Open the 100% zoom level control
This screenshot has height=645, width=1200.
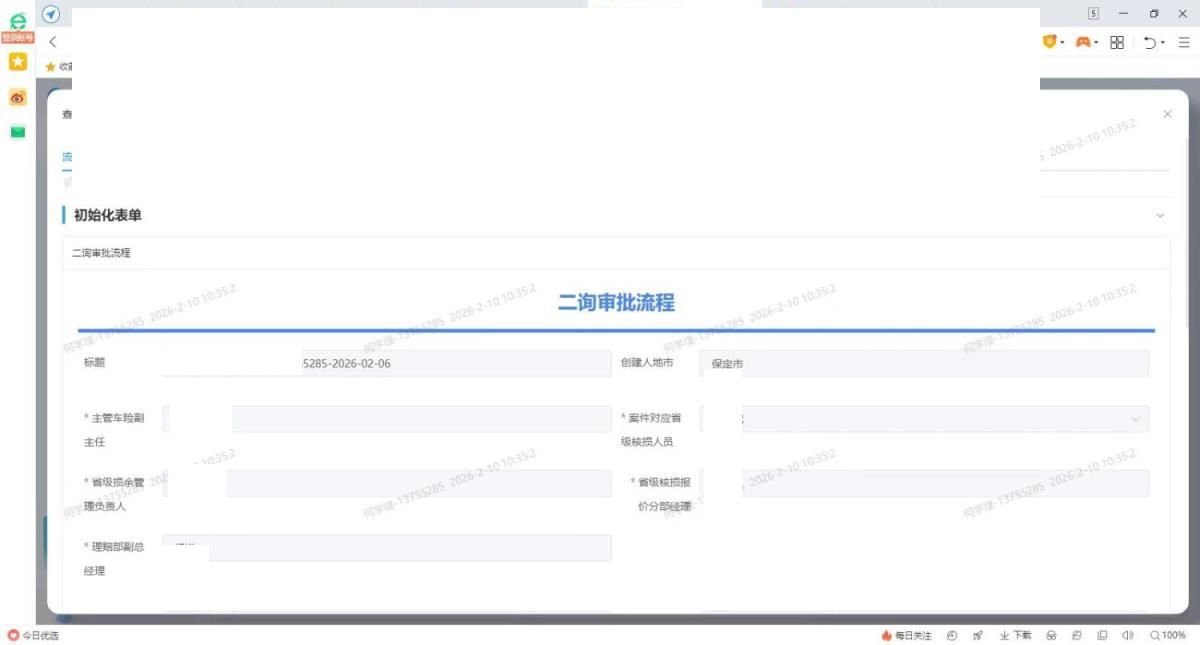coord(1167,635)
